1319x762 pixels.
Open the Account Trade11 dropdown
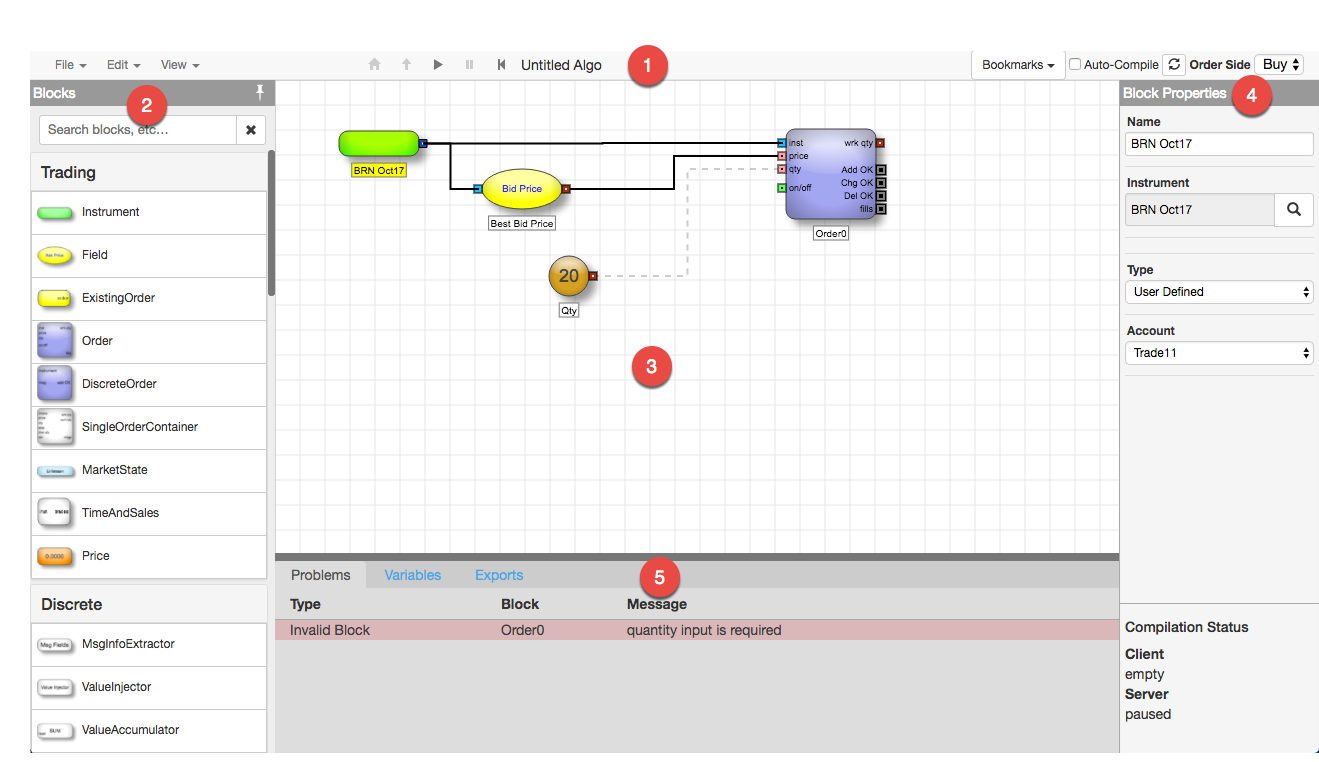[x=1219, y=353]
